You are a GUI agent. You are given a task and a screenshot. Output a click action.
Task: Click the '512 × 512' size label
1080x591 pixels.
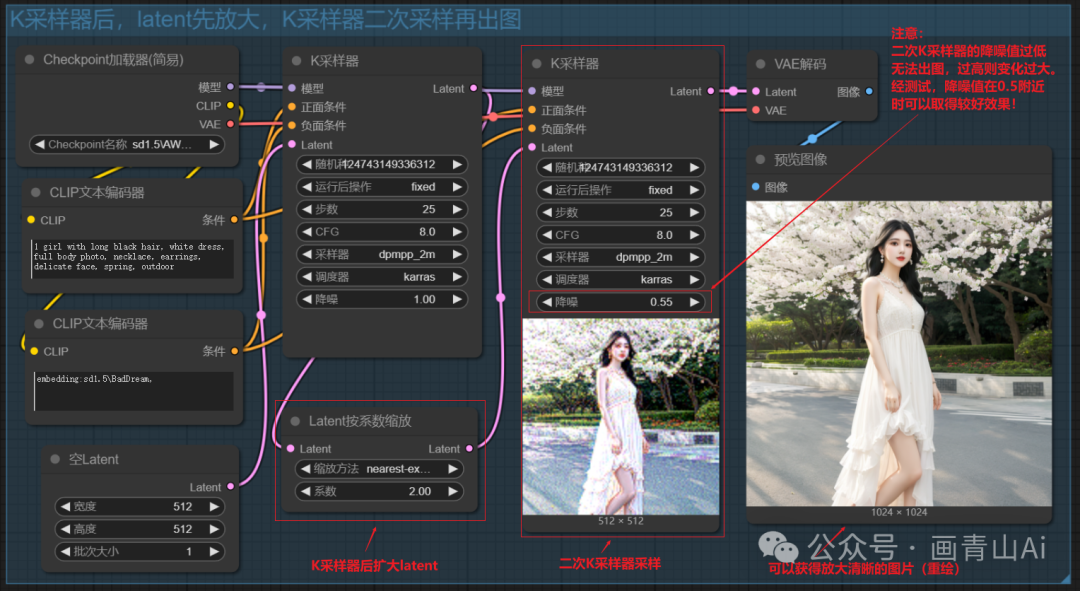pos(621,521)
